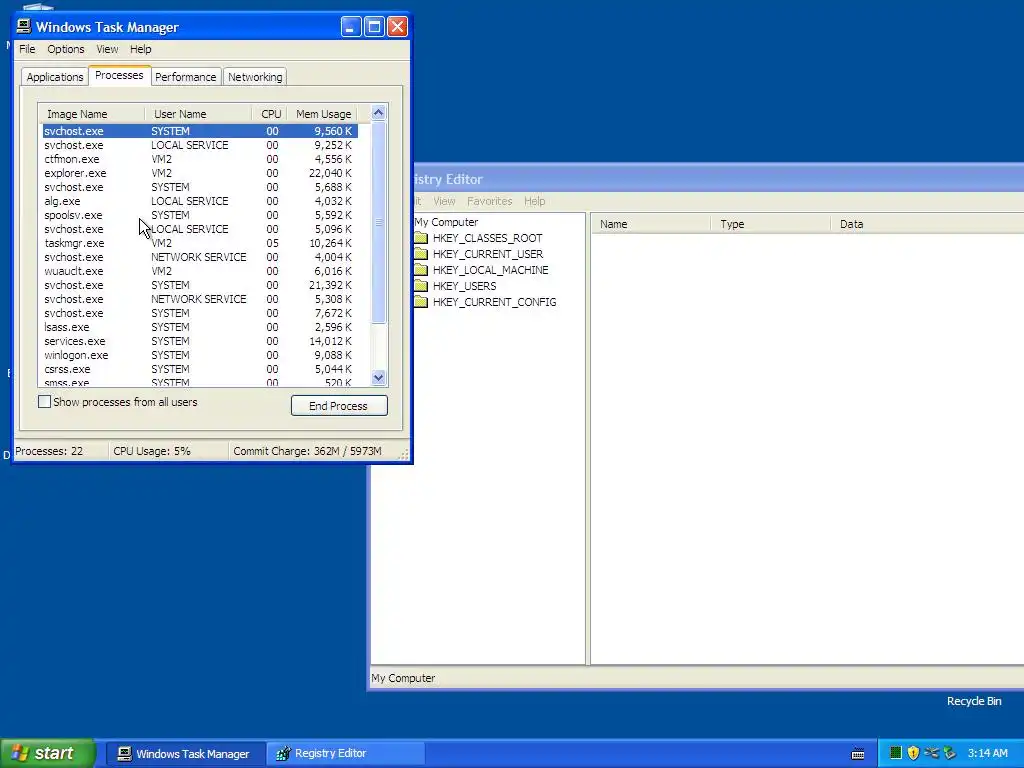Sort processes by Mem Usage column

323,114
